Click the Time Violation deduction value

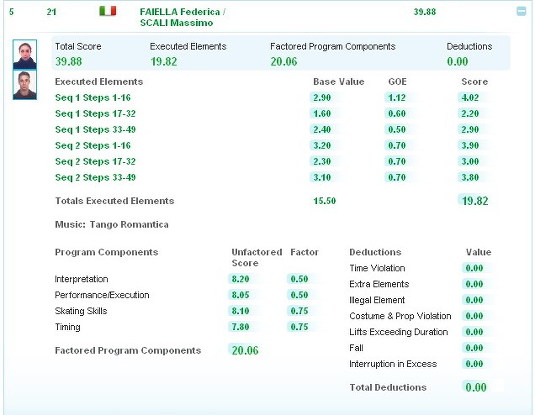[x=474, y=268]
